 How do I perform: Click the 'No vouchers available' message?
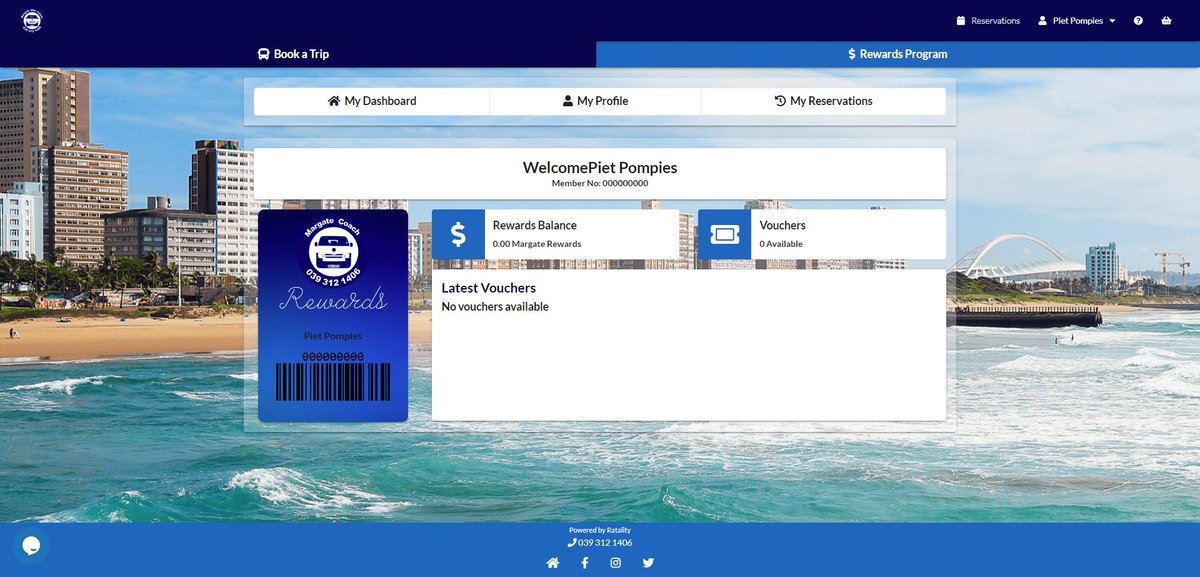click(495, 307)
